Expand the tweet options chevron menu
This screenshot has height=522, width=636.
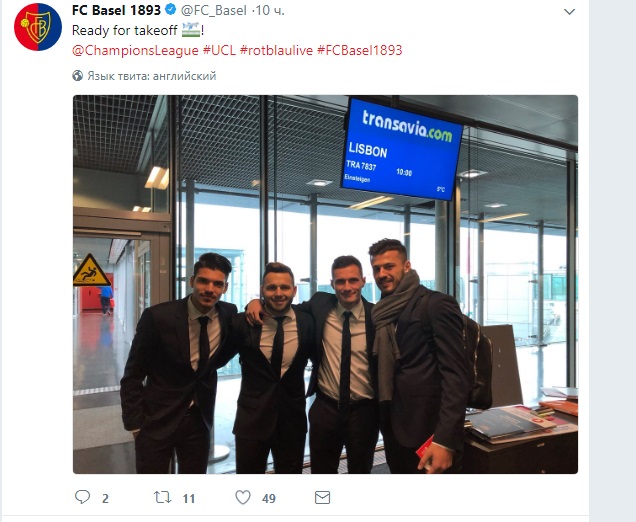(569, 12)
